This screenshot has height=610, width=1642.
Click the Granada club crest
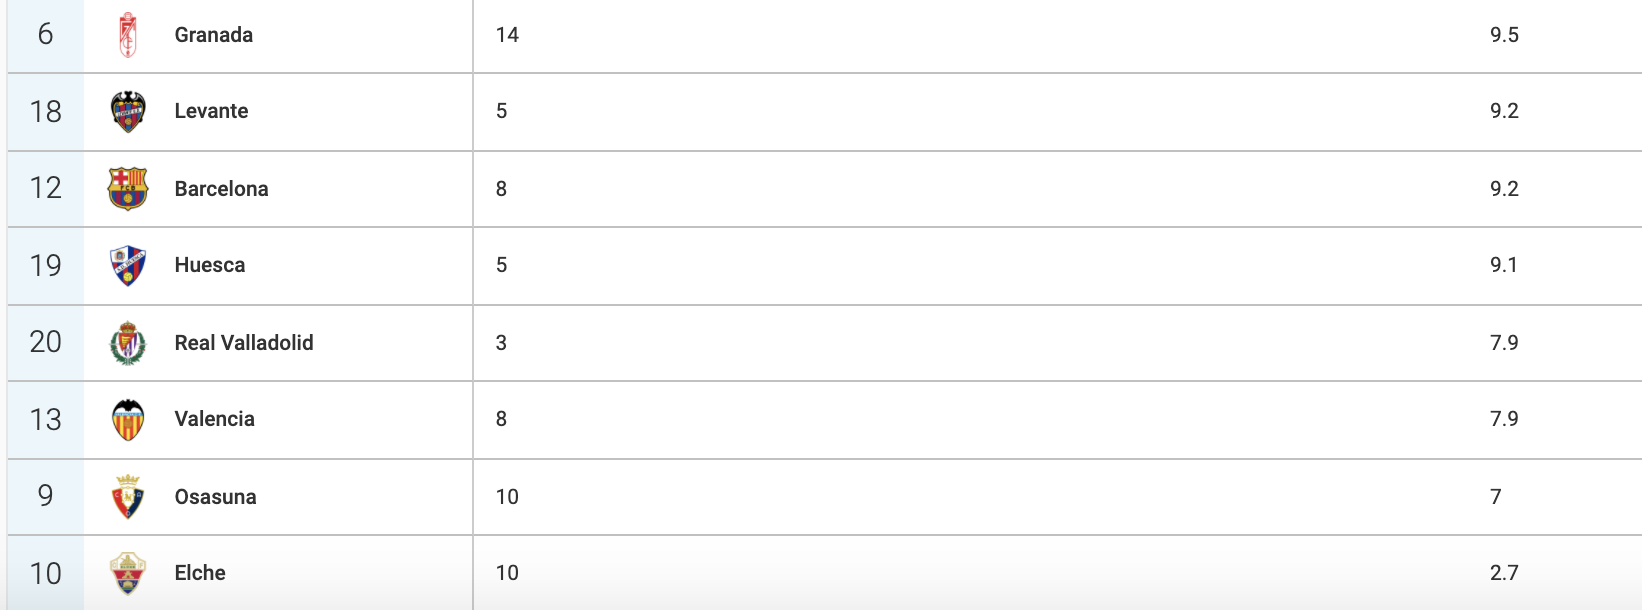pyautogui.click(x=127, y=35)
